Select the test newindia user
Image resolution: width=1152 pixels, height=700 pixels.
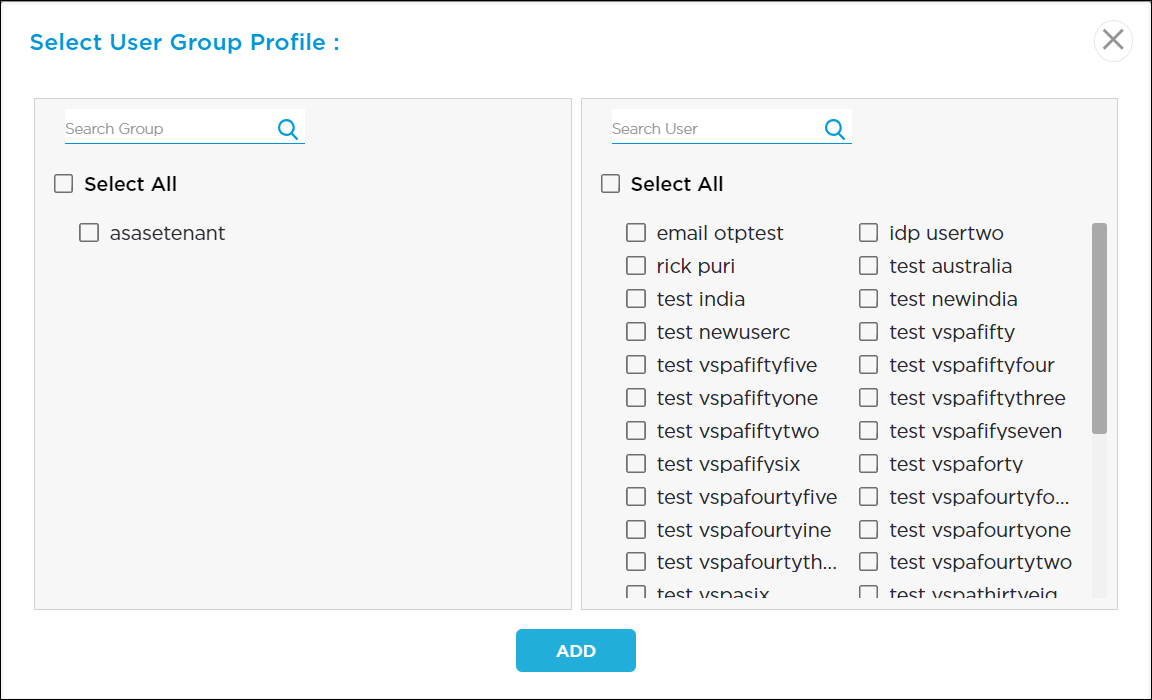click(x=868, y=298)
